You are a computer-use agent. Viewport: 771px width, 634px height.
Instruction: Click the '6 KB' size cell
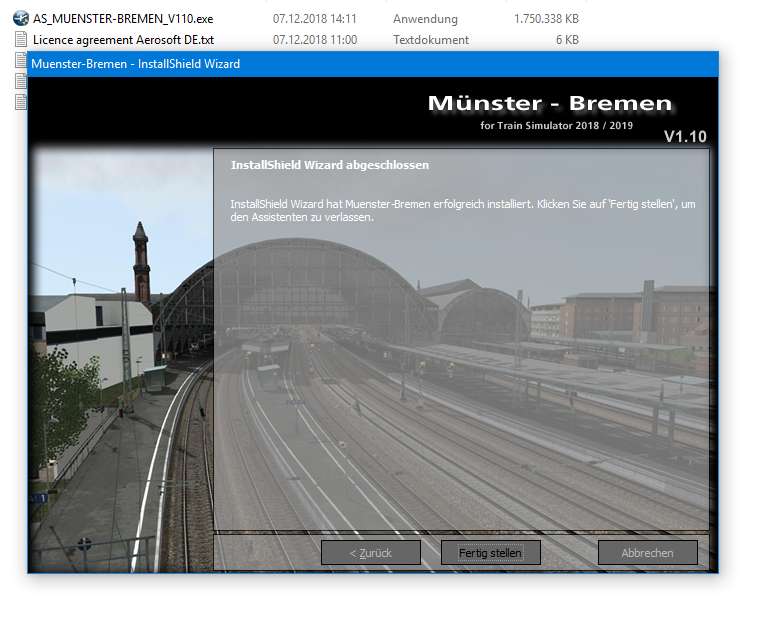click(x=567, y=40)
